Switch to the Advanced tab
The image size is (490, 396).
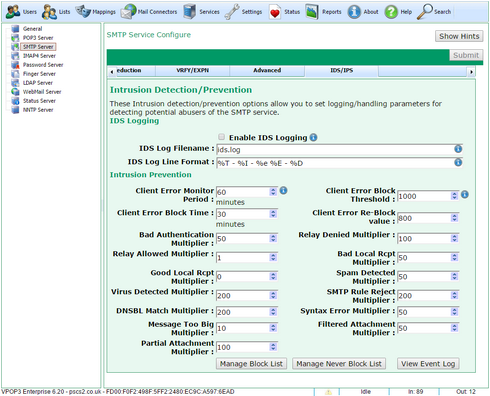pyautogui.click(x=267, y=71)
